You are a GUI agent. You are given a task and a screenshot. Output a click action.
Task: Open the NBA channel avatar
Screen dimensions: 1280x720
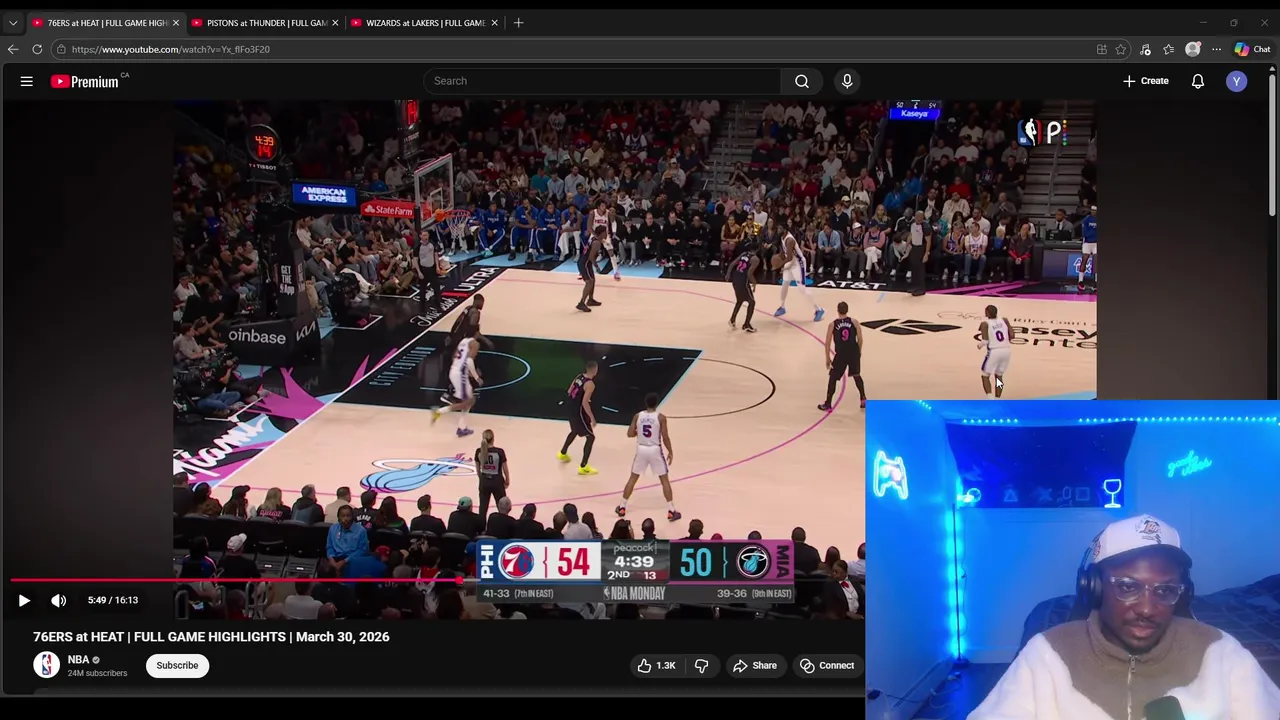point(46,665)
